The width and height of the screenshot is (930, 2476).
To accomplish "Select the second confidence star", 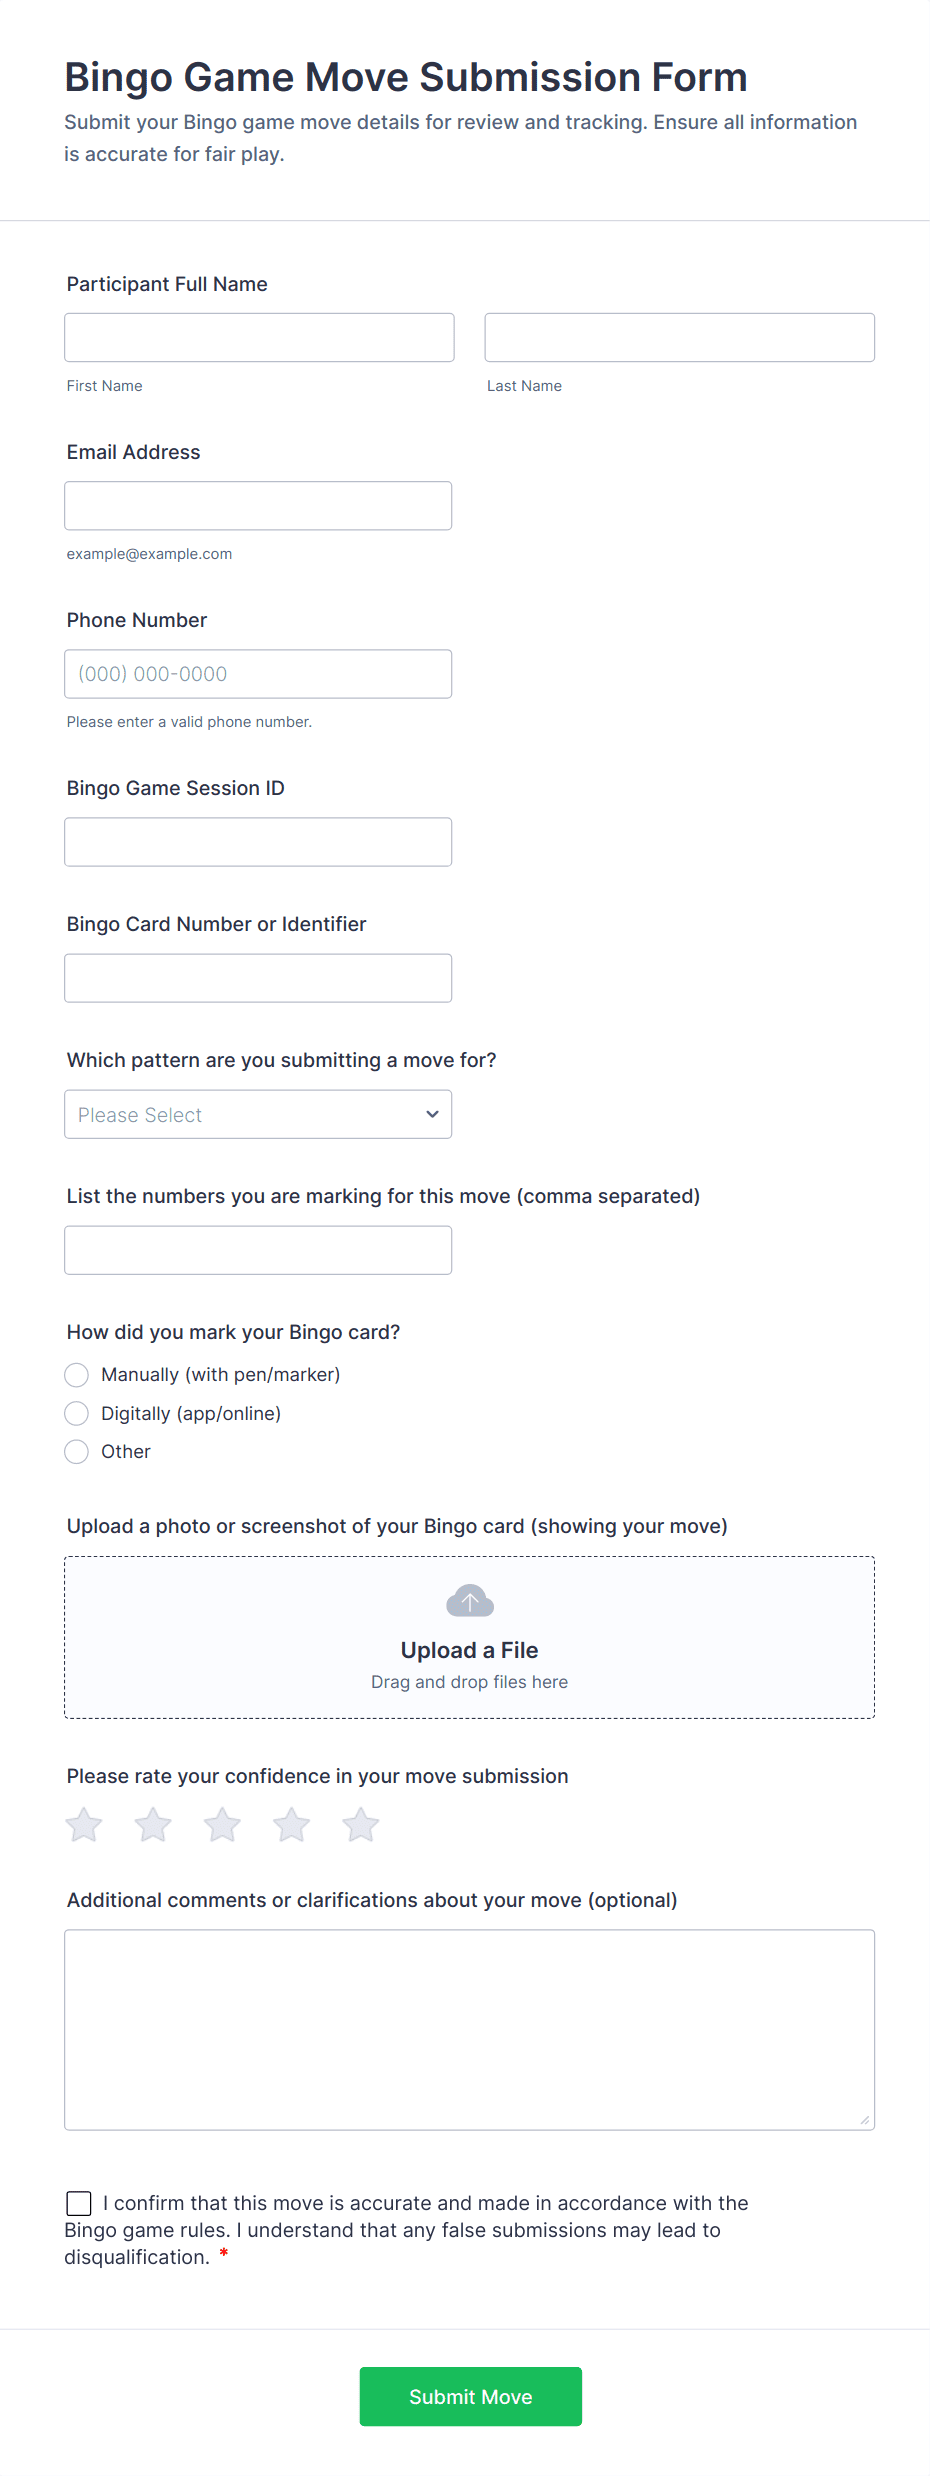I will [x=152, y=1823].
